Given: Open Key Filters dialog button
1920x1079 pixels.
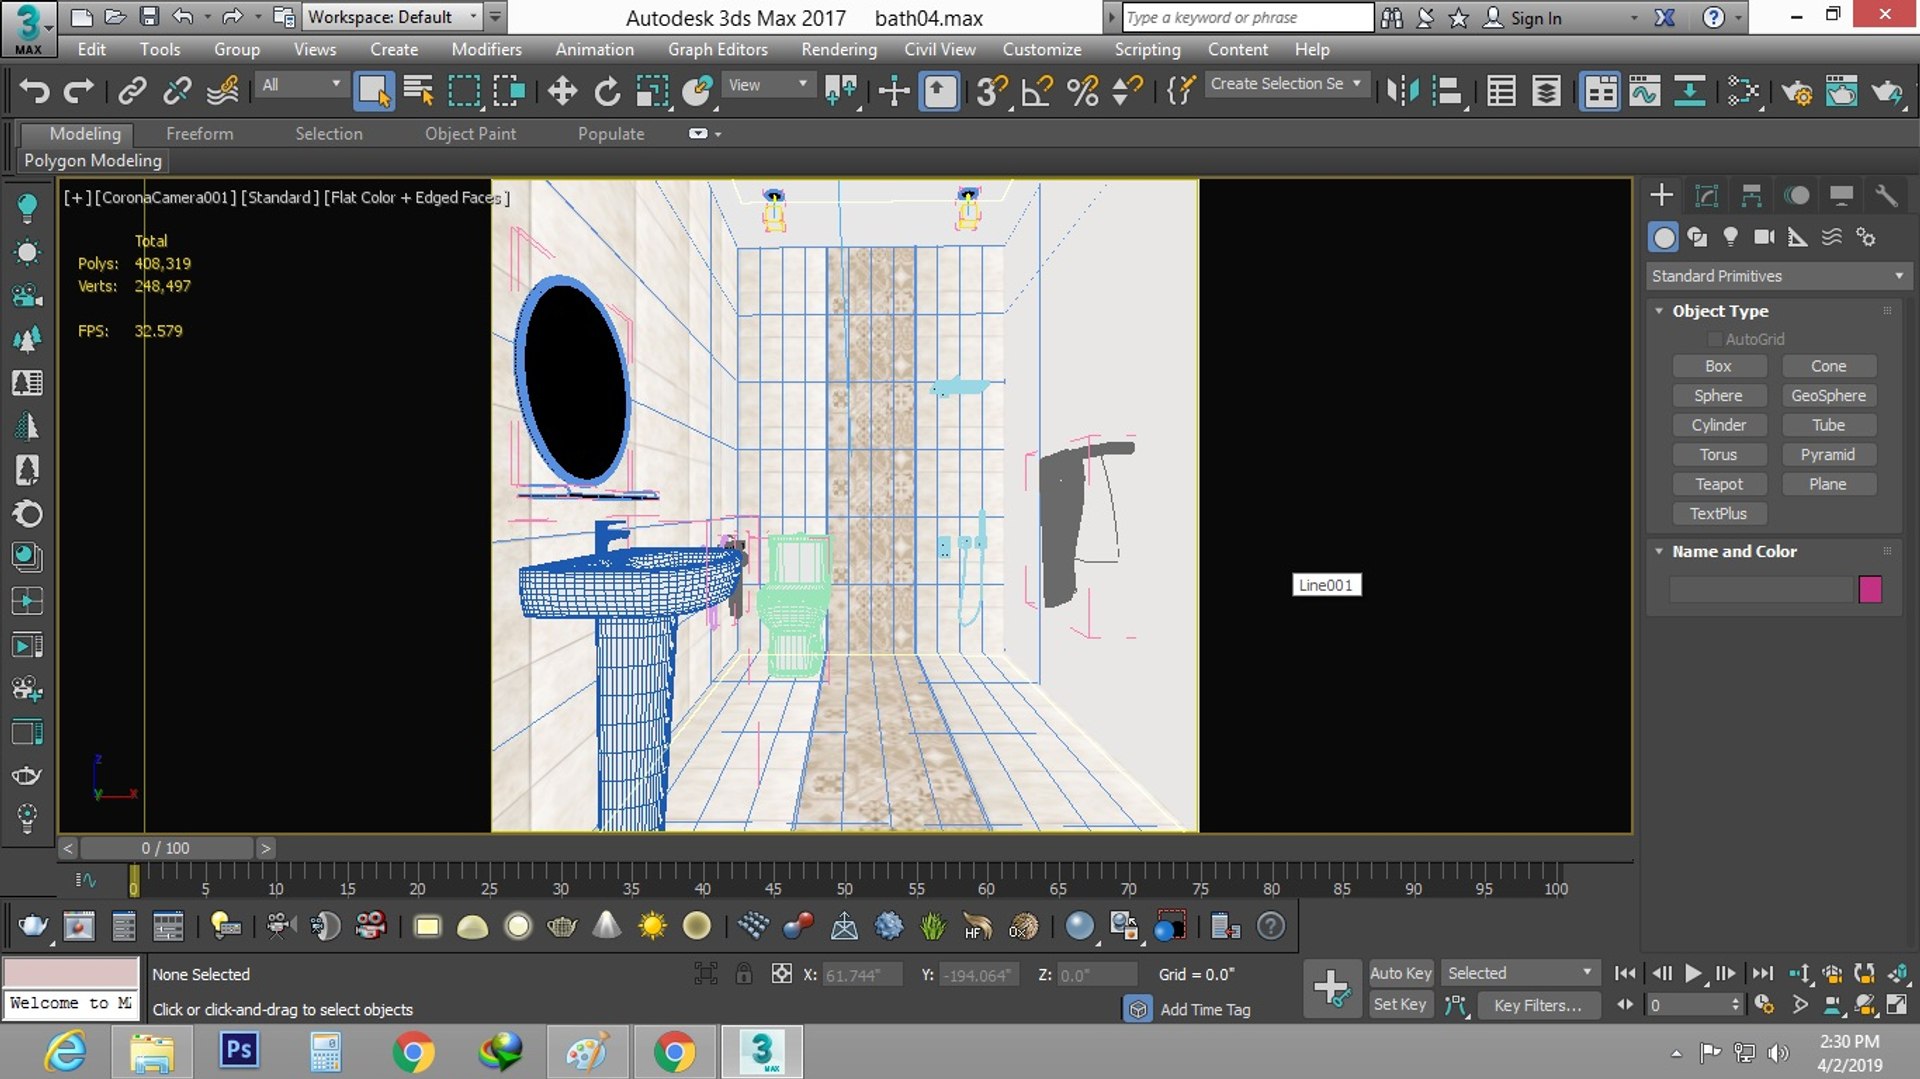Looking at the screenshot, I should pos(1538,1005).
